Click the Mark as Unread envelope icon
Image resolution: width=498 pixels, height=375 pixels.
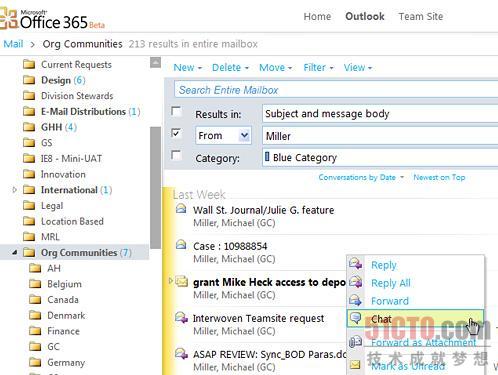click(356, 365)
